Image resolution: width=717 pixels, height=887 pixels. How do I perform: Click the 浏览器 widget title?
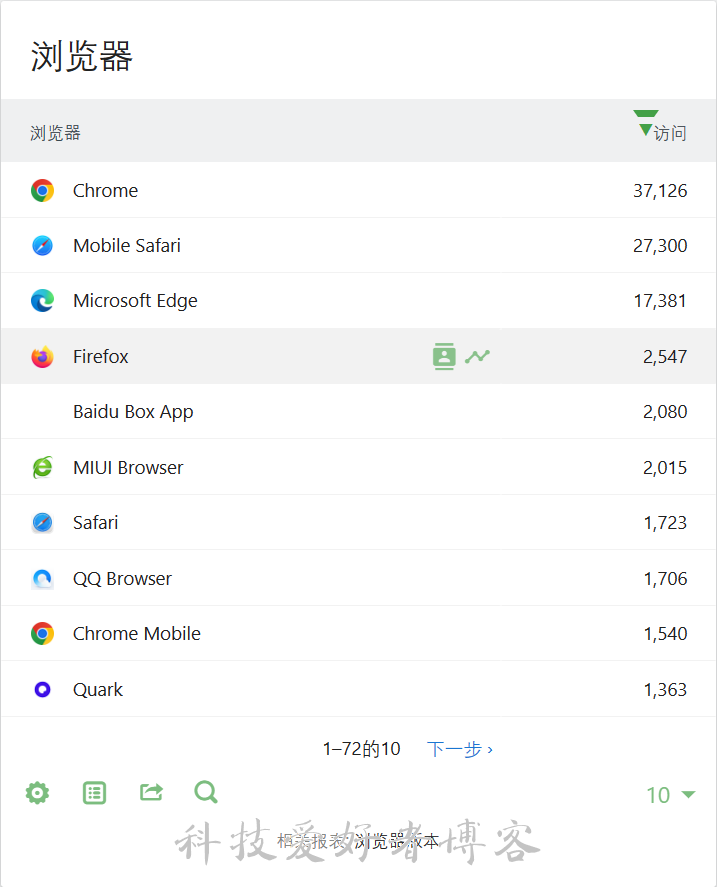click(x=81, y=57)
